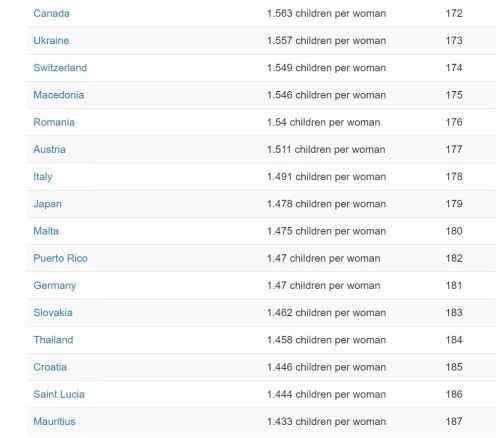
Task: Open the Japan country link
Action: [47, 204]
